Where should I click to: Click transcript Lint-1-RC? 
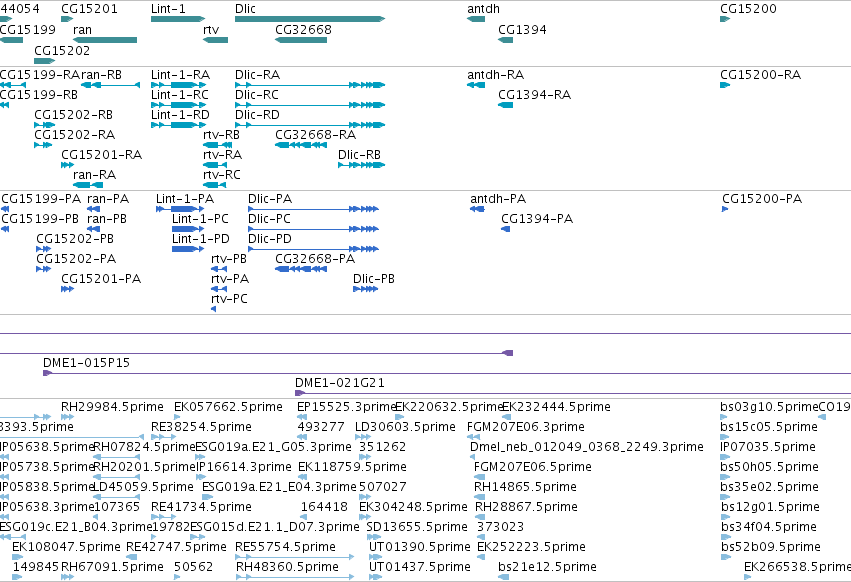[178, 105]
